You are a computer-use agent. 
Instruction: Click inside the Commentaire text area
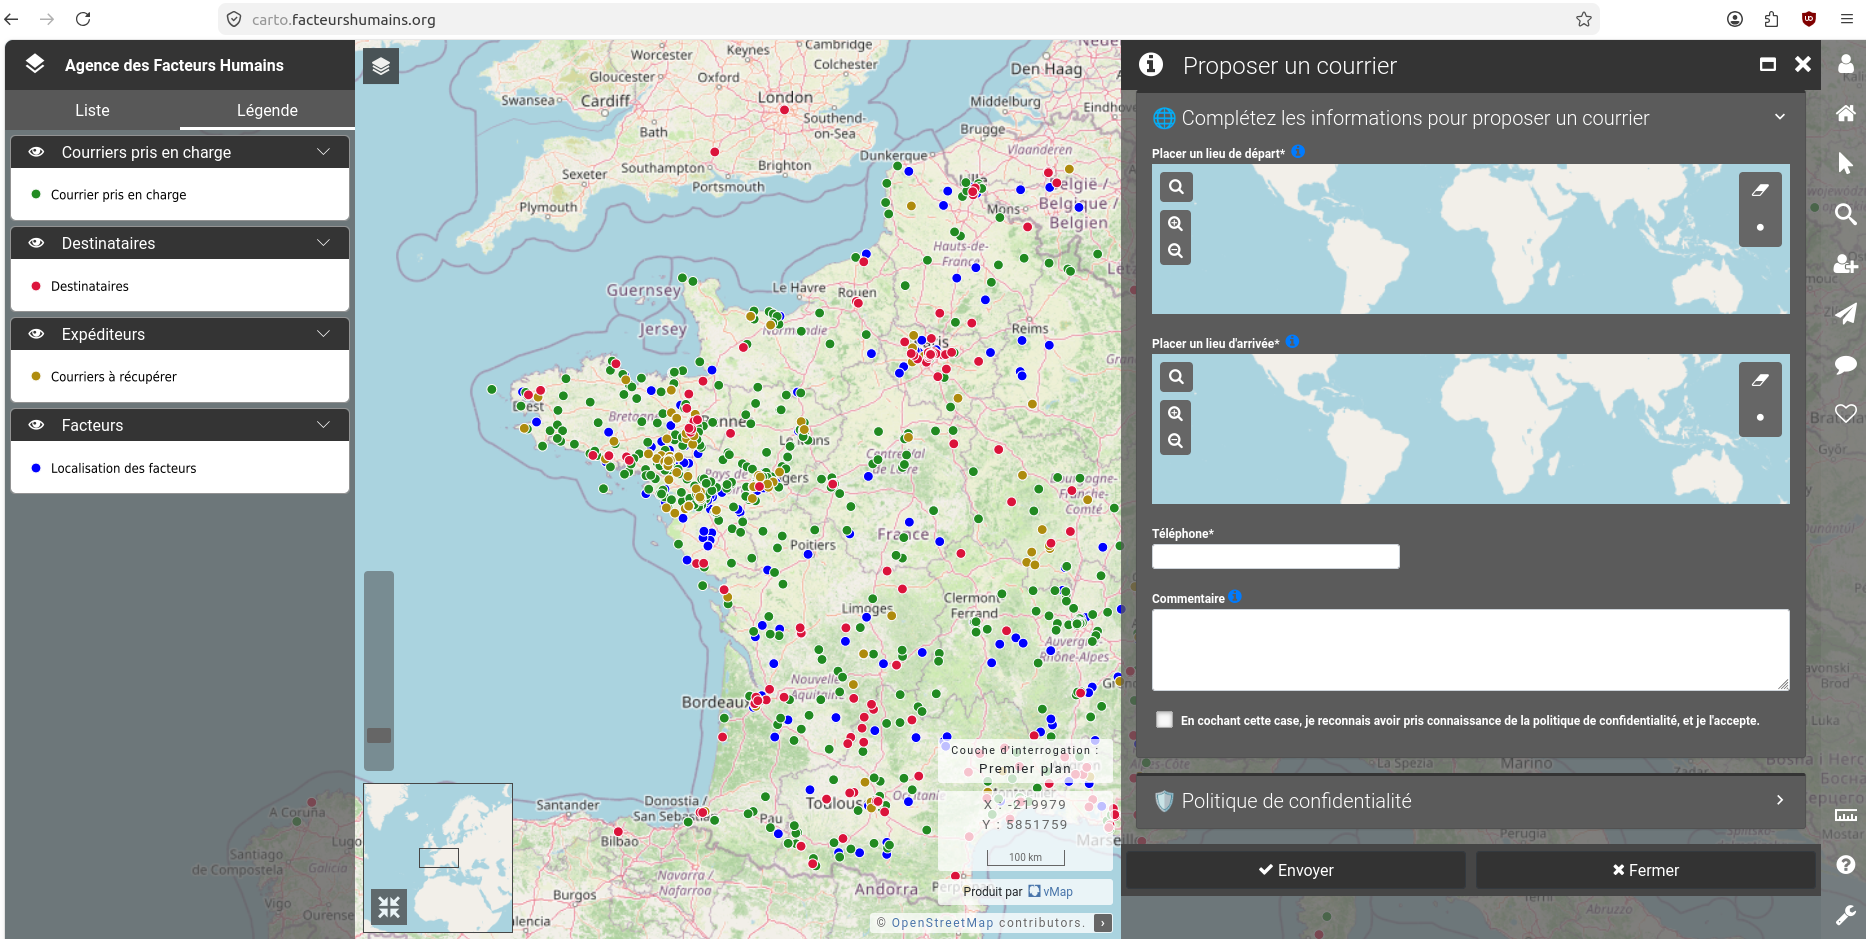click(1470, 650)
